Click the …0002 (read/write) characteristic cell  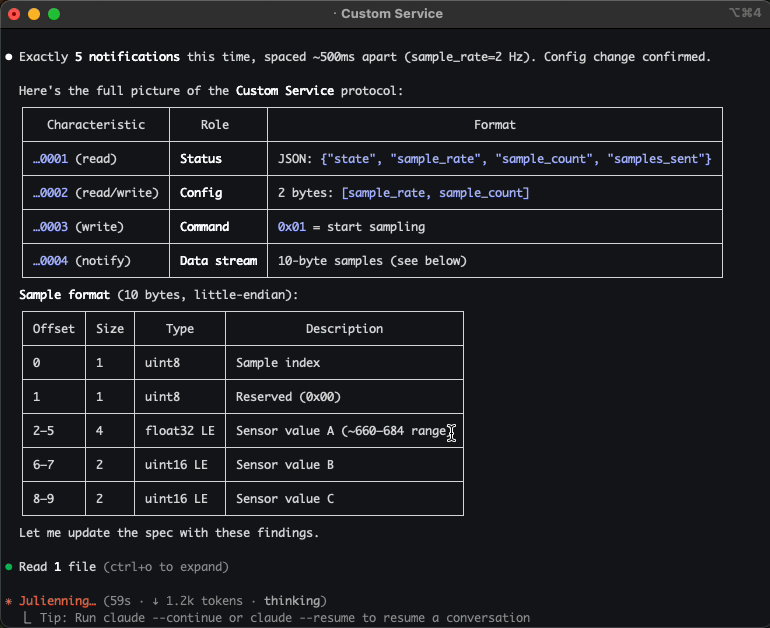pos(95,193)
